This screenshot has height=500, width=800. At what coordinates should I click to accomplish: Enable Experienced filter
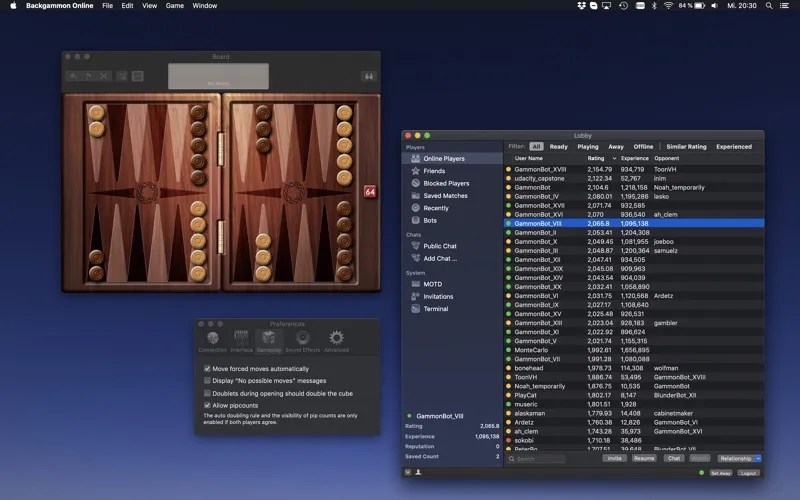734,146
